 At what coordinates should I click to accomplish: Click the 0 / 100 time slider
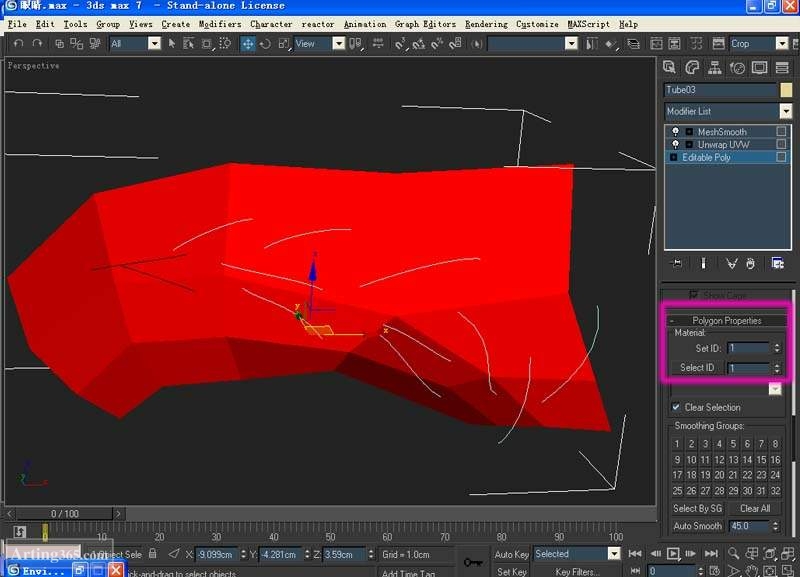click(x=65, y=514)
